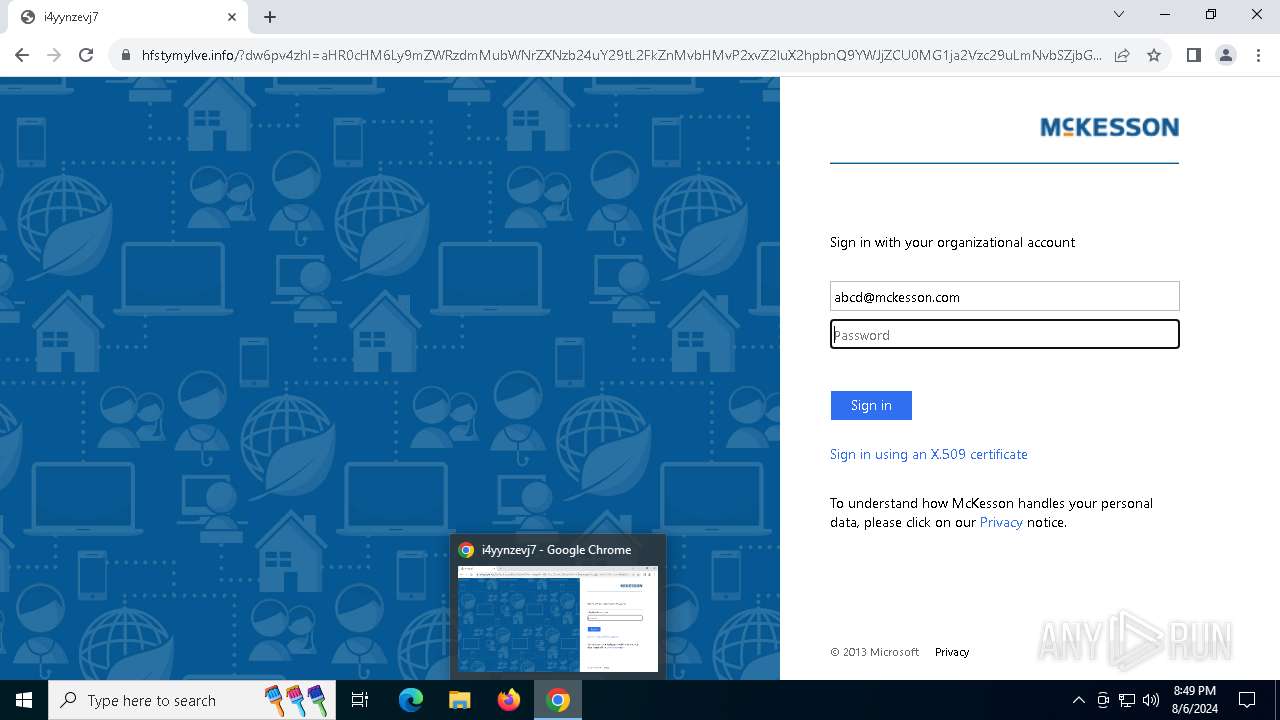1280x720 pixels.
Task: Share this page from address bar
Action: pos(1122,56)
